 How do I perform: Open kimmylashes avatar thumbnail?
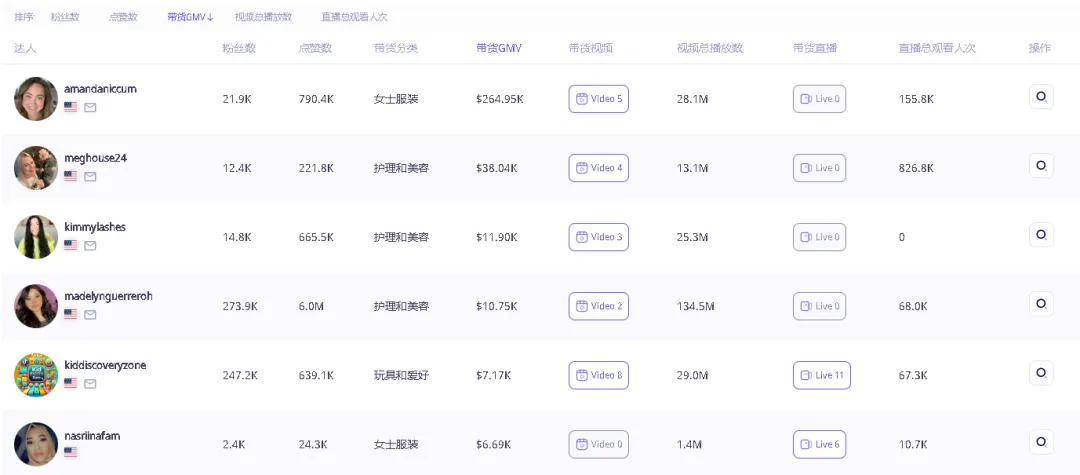point(36,237)
